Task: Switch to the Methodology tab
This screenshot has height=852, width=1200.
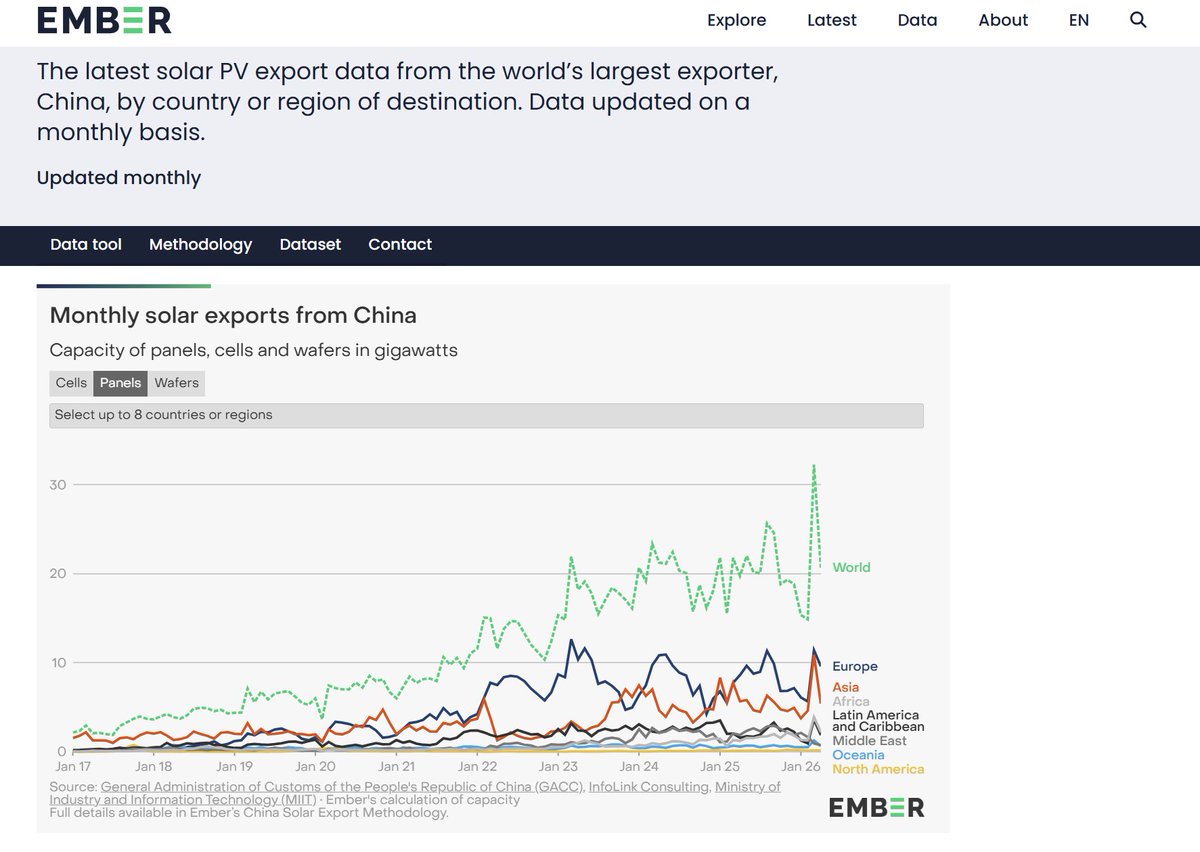Action: (200, 244)
